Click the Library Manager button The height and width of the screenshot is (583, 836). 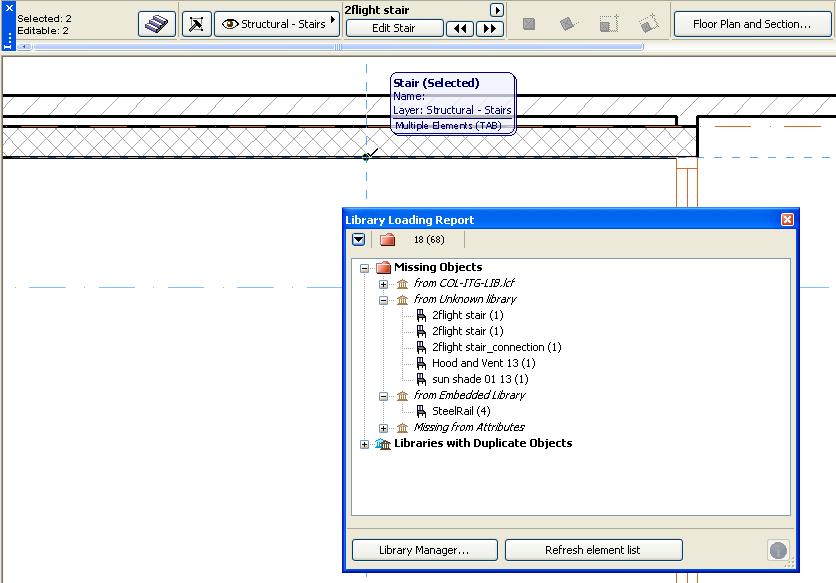[x=425, y=550]
